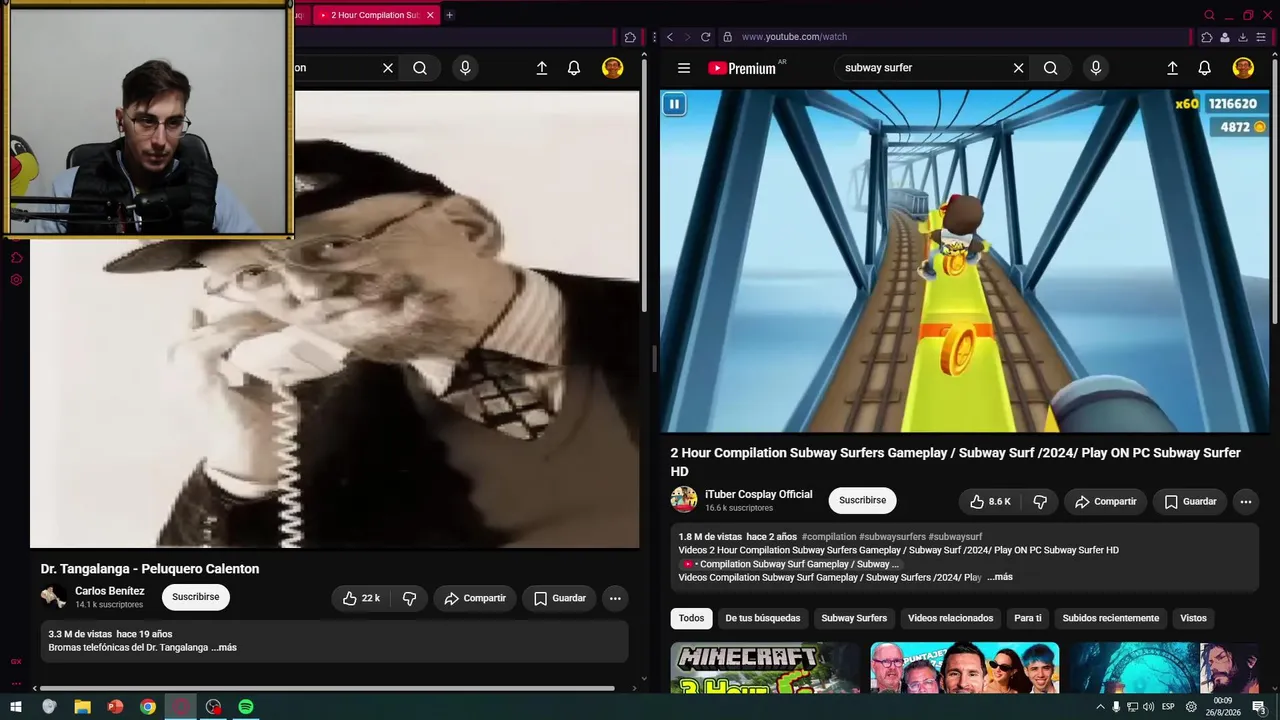The height and width of the screenshot is (720, 1280).
Task: Reload the right YouTube page
Action: tap(705, 37)
